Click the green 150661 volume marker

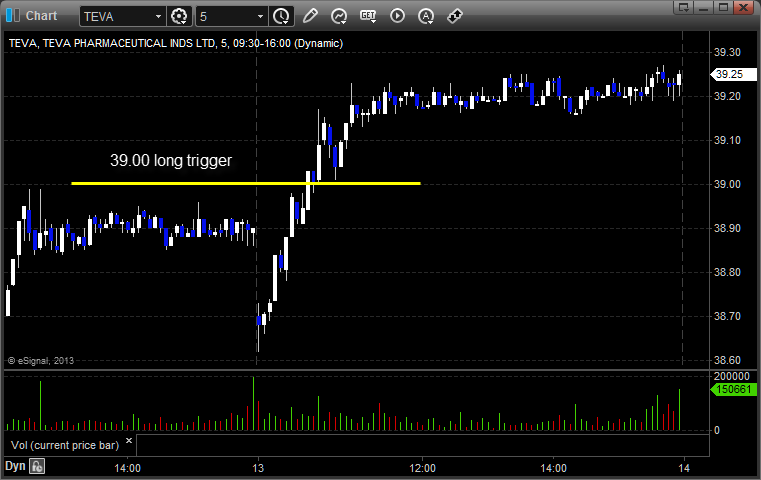coord(733,389)
